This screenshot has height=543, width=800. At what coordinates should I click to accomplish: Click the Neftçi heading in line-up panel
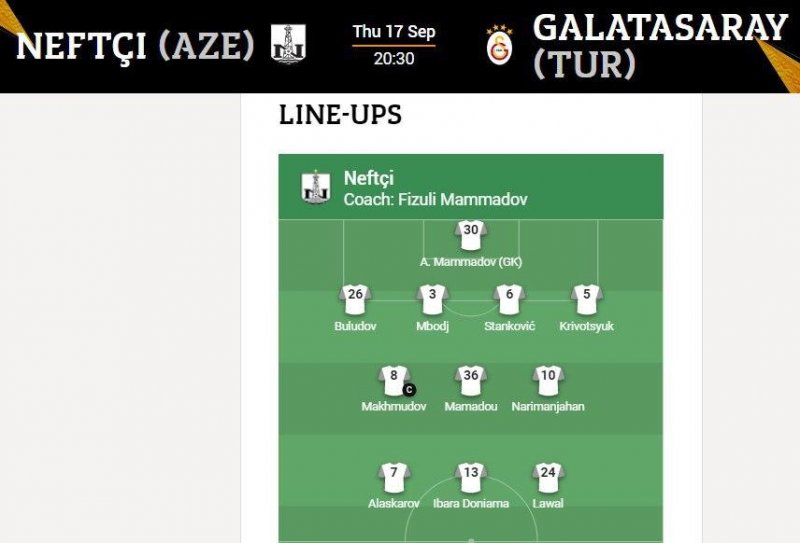tap(369, 178)
